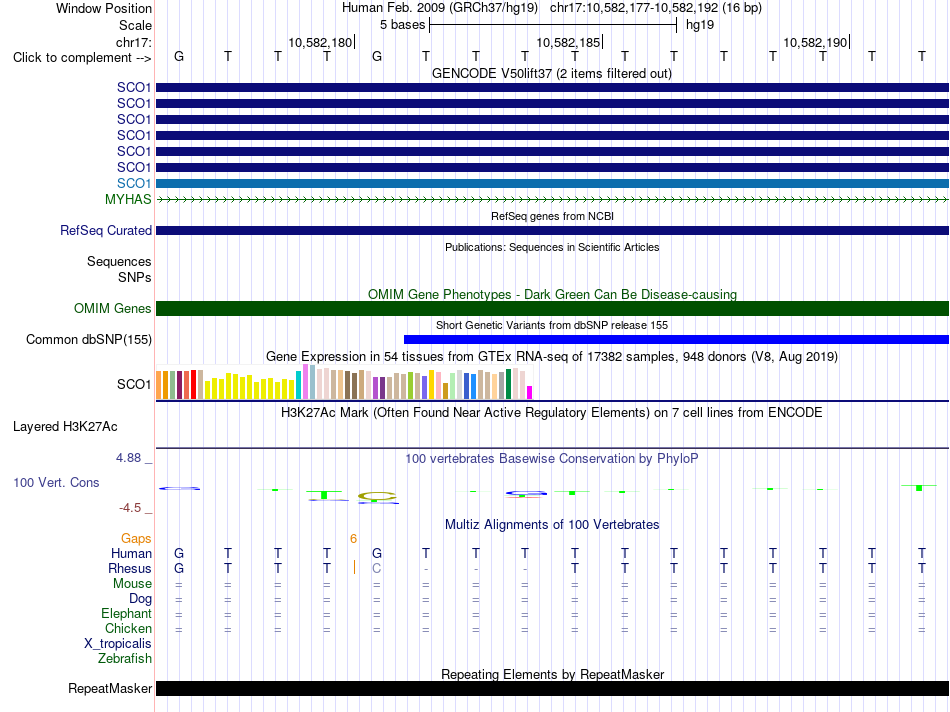Click the 10,582,185 ruler position marker

[569, 42]
